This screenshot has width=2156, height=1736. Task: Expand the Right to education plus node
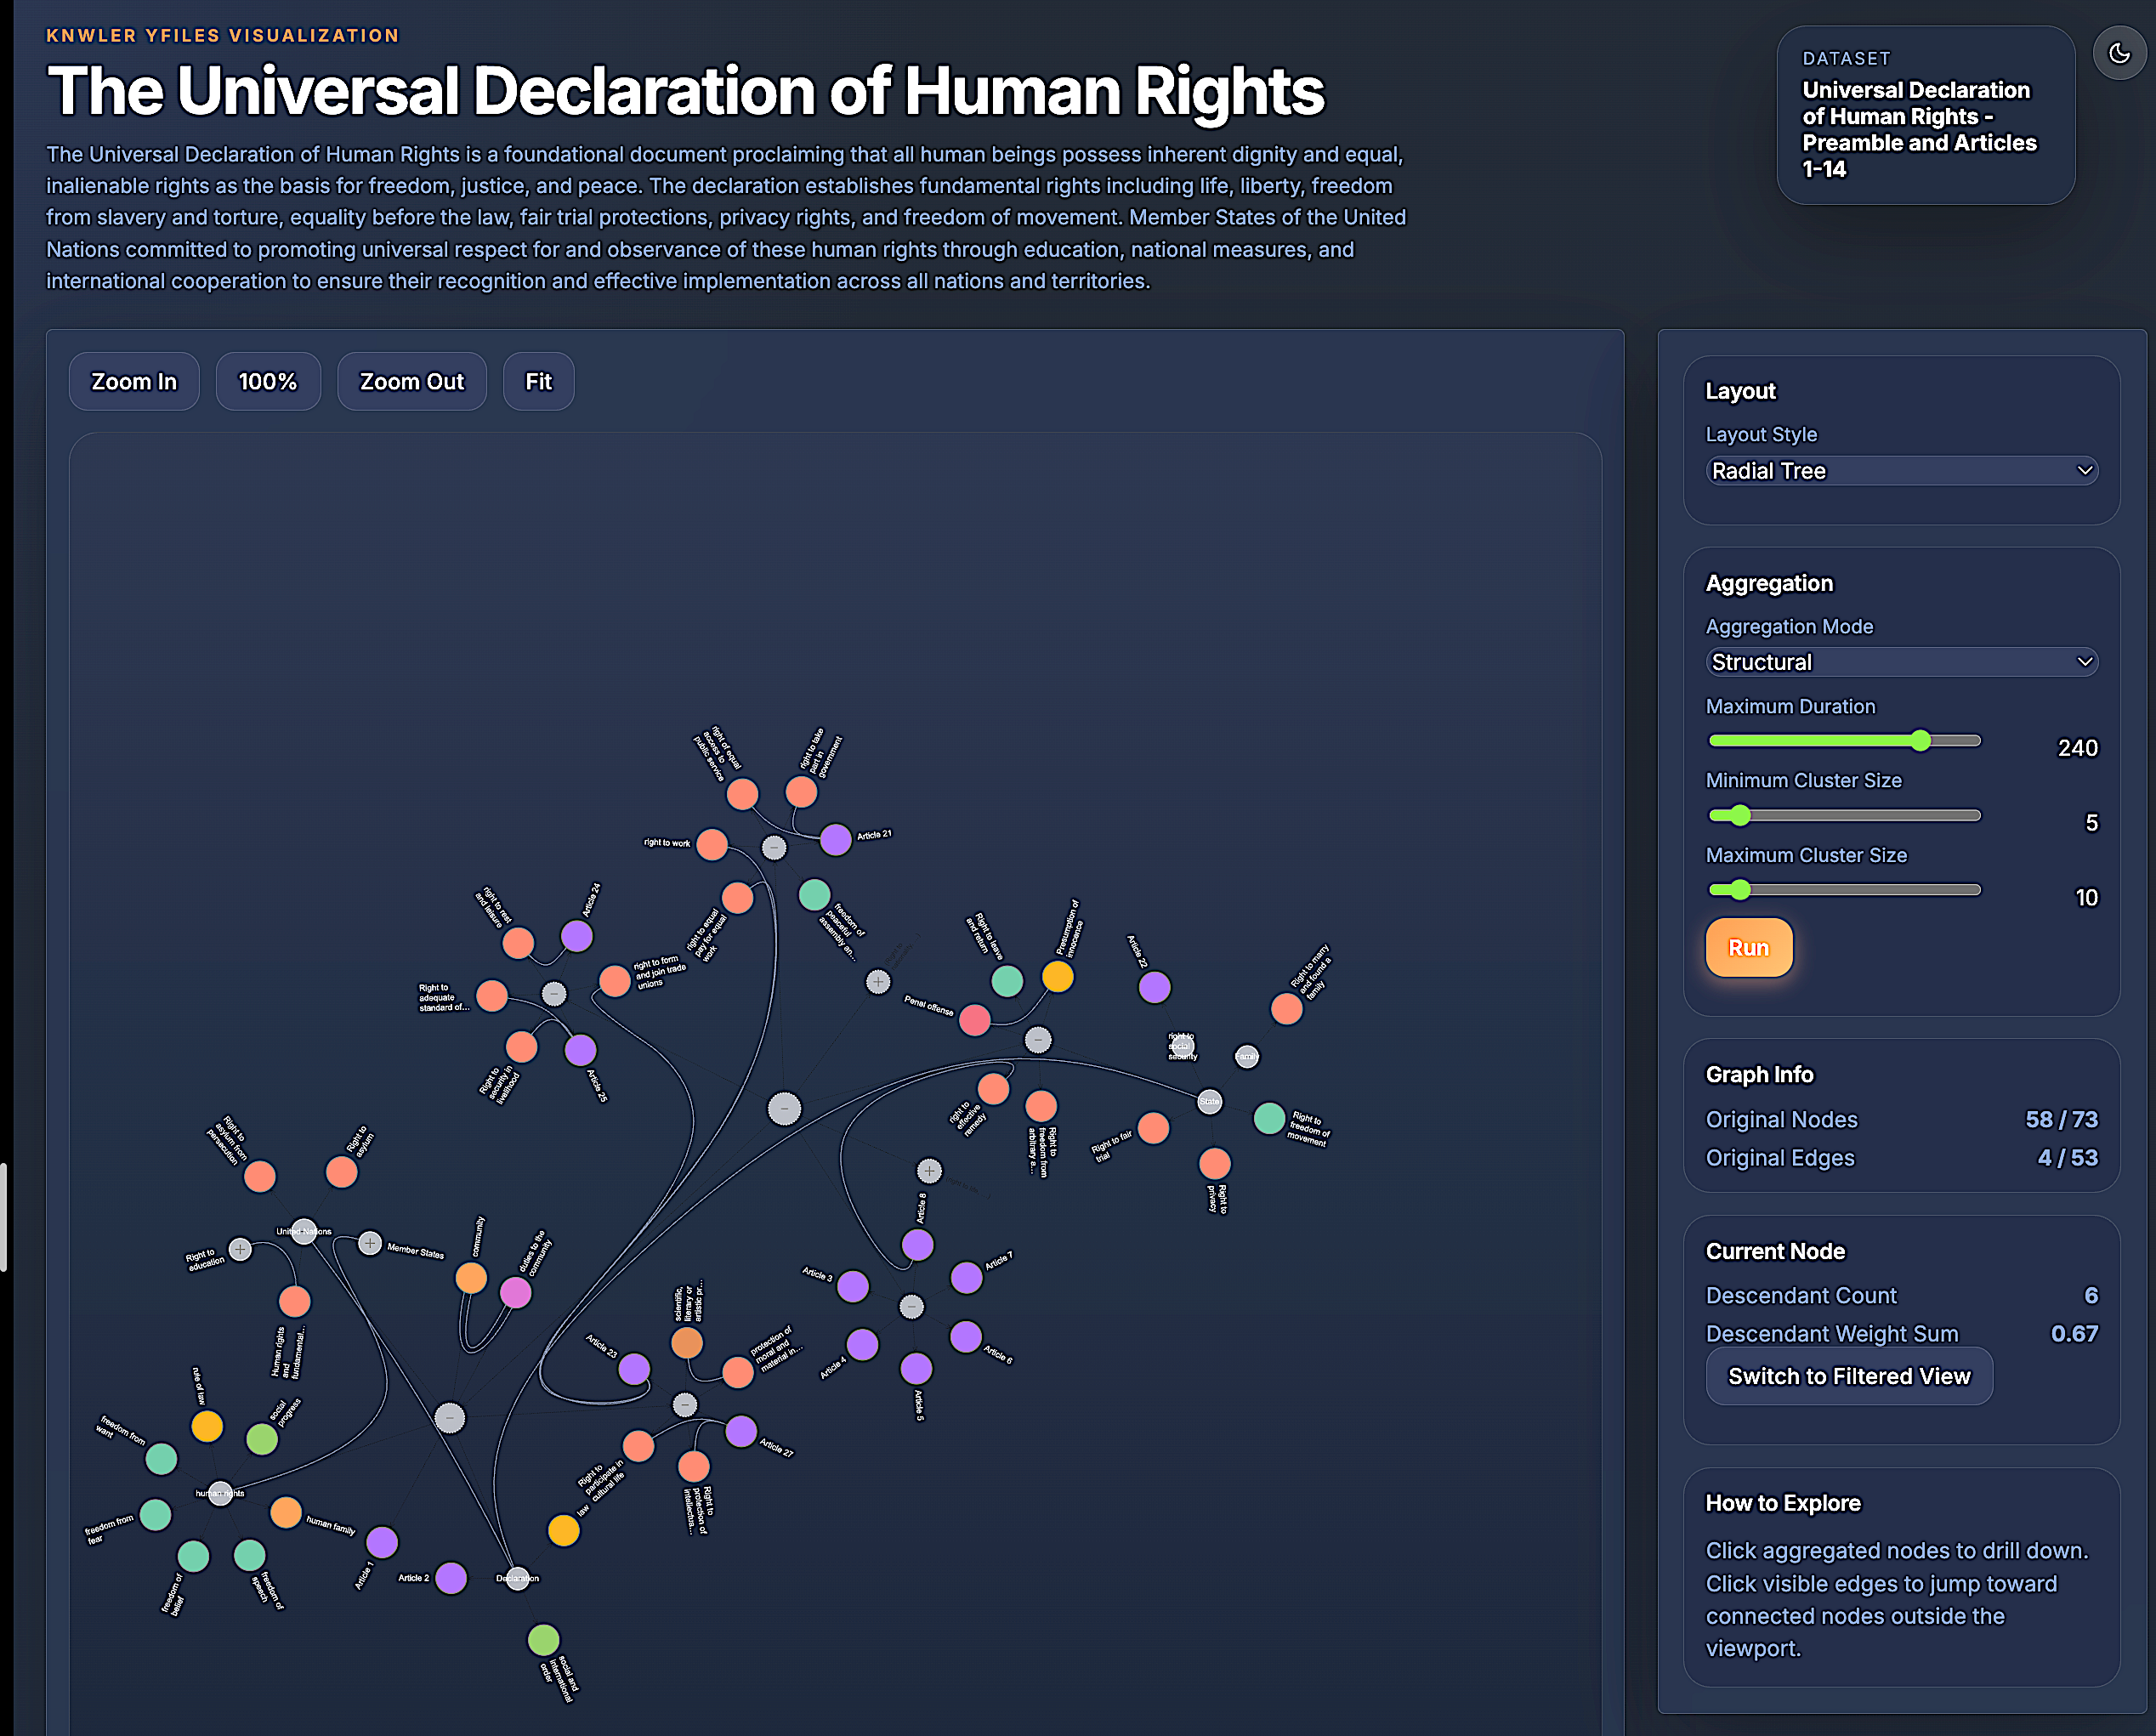click(x=240, y=1249)
